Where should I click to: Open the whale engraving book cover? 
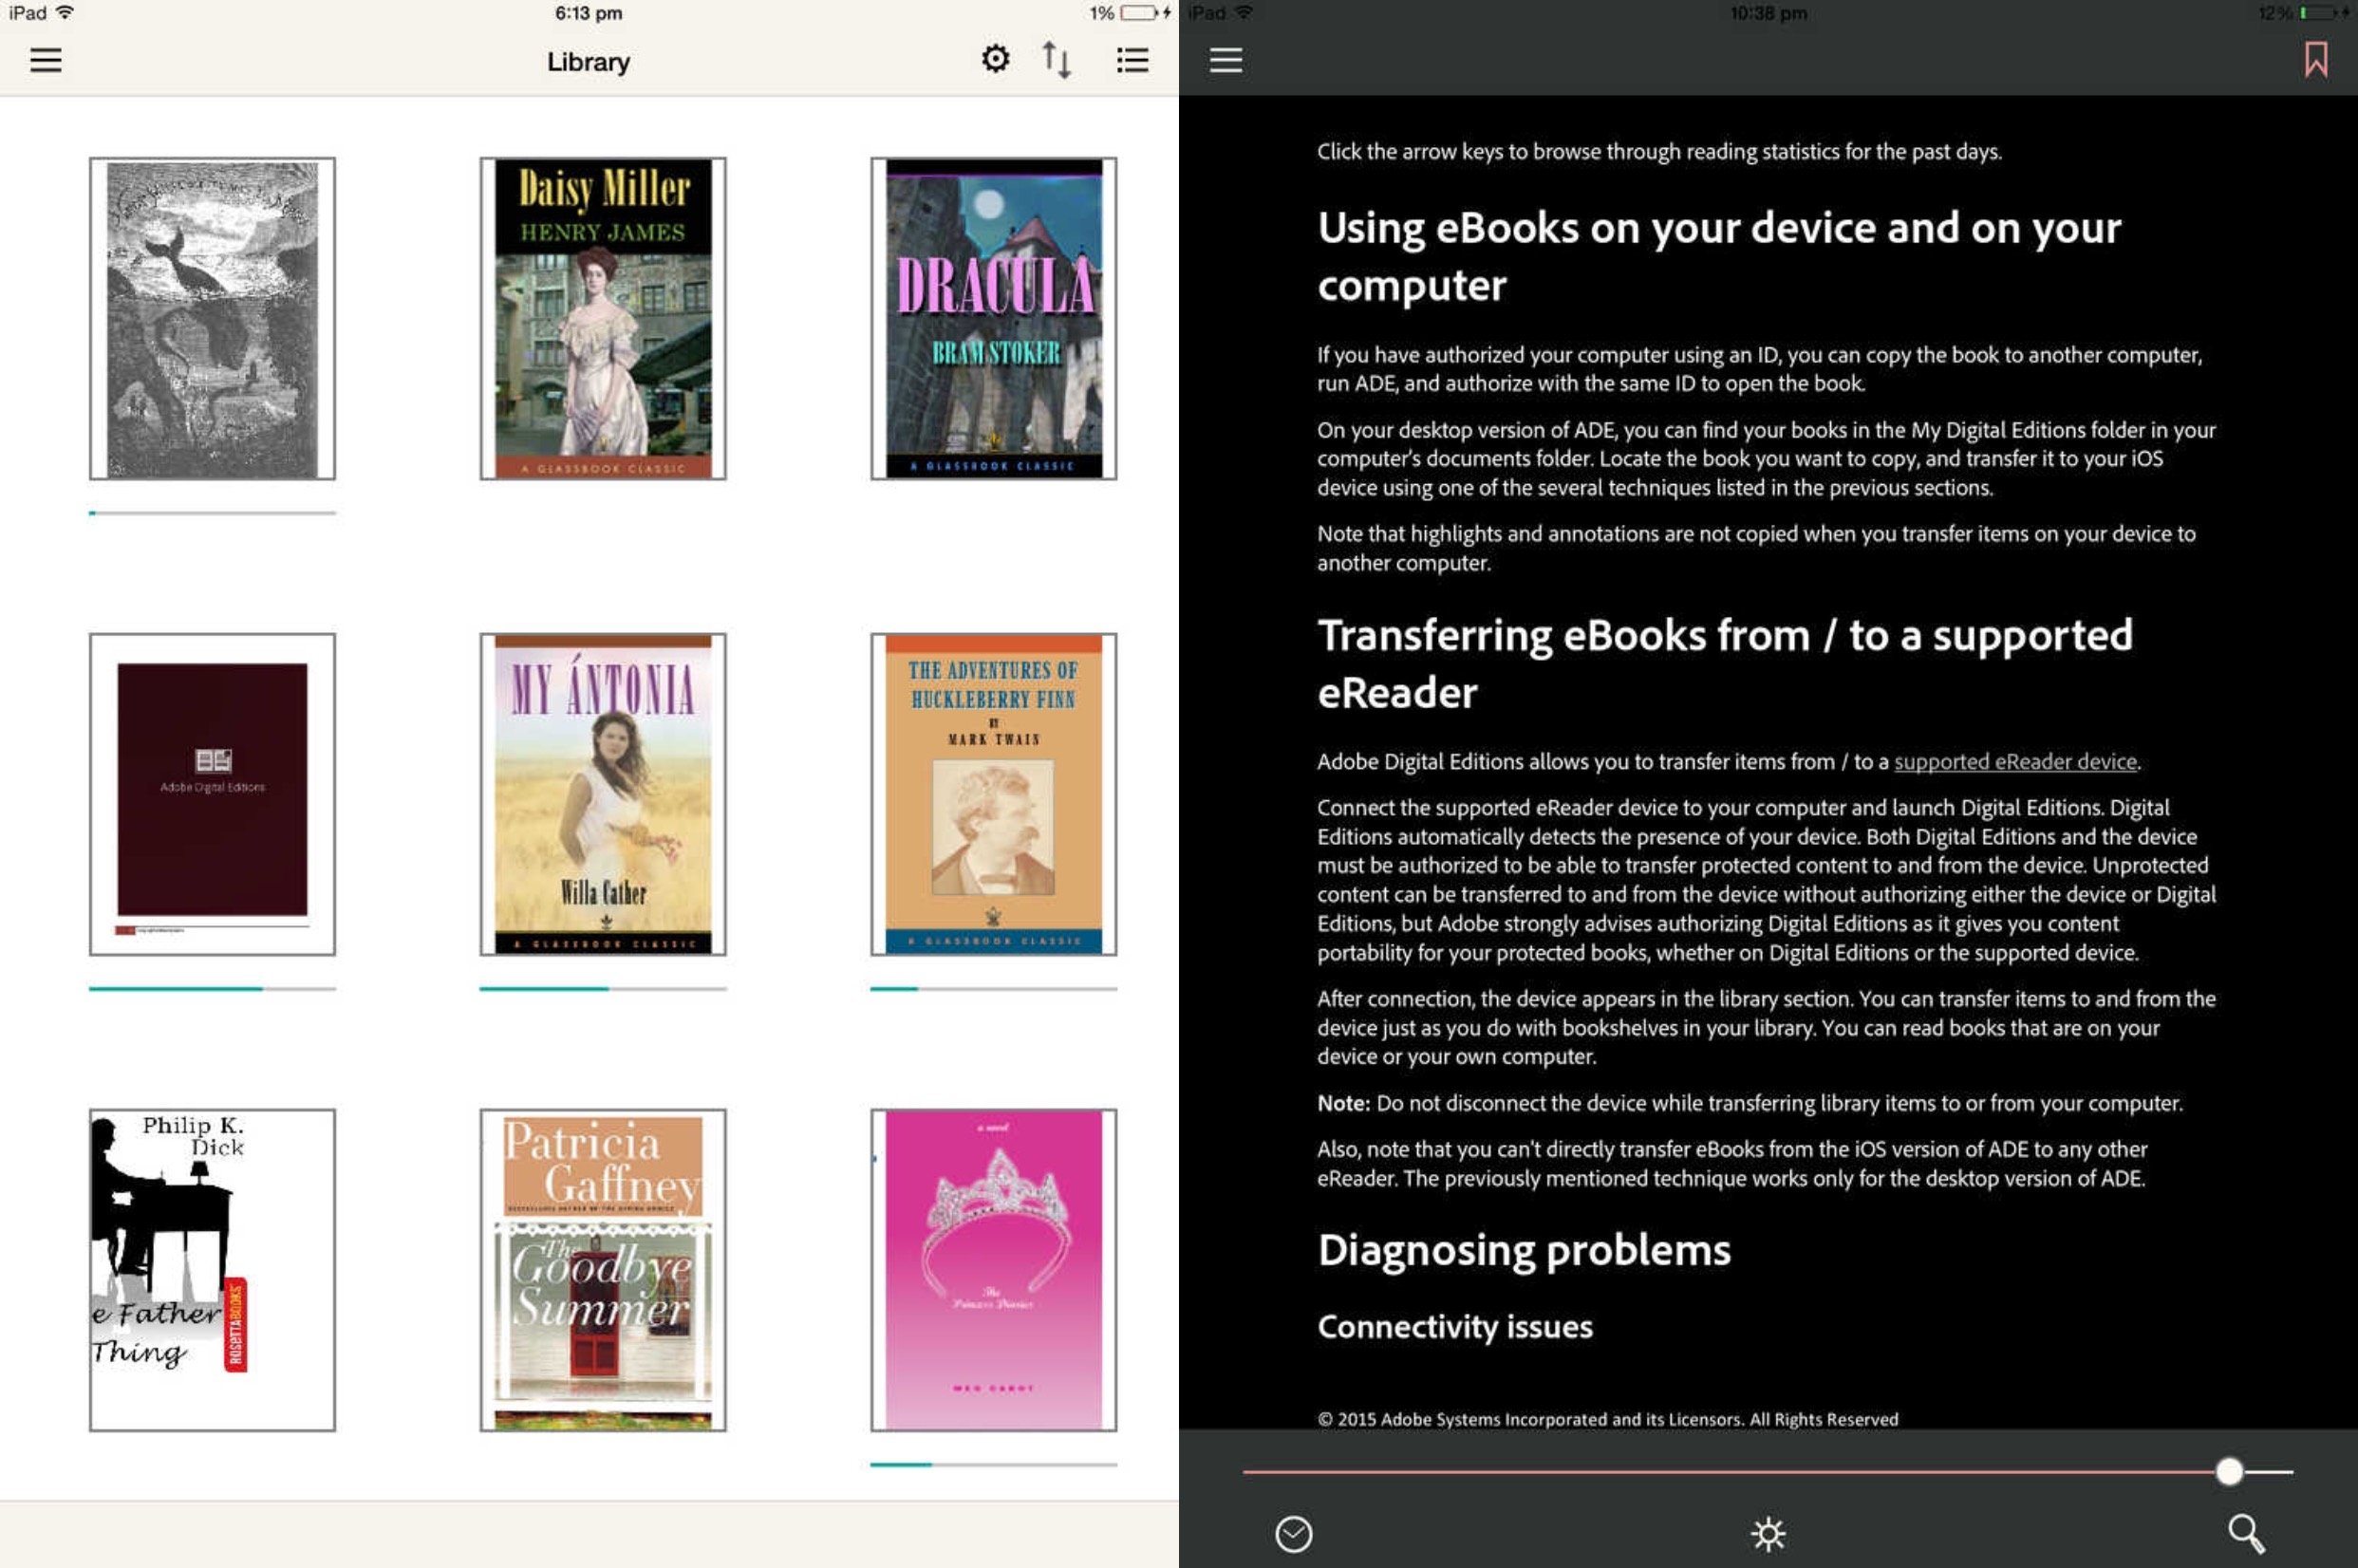point(212,318)
